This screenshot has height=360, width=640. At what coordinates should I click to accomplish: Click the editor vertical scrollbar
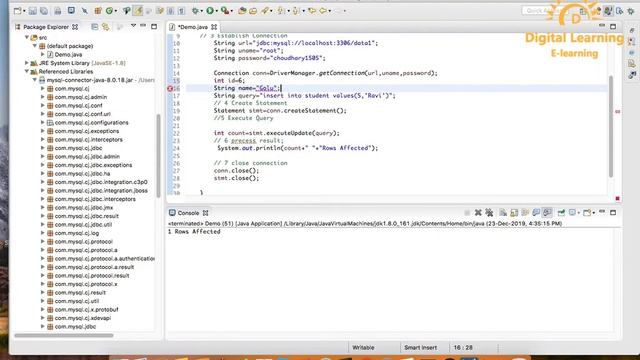point(611,127)
